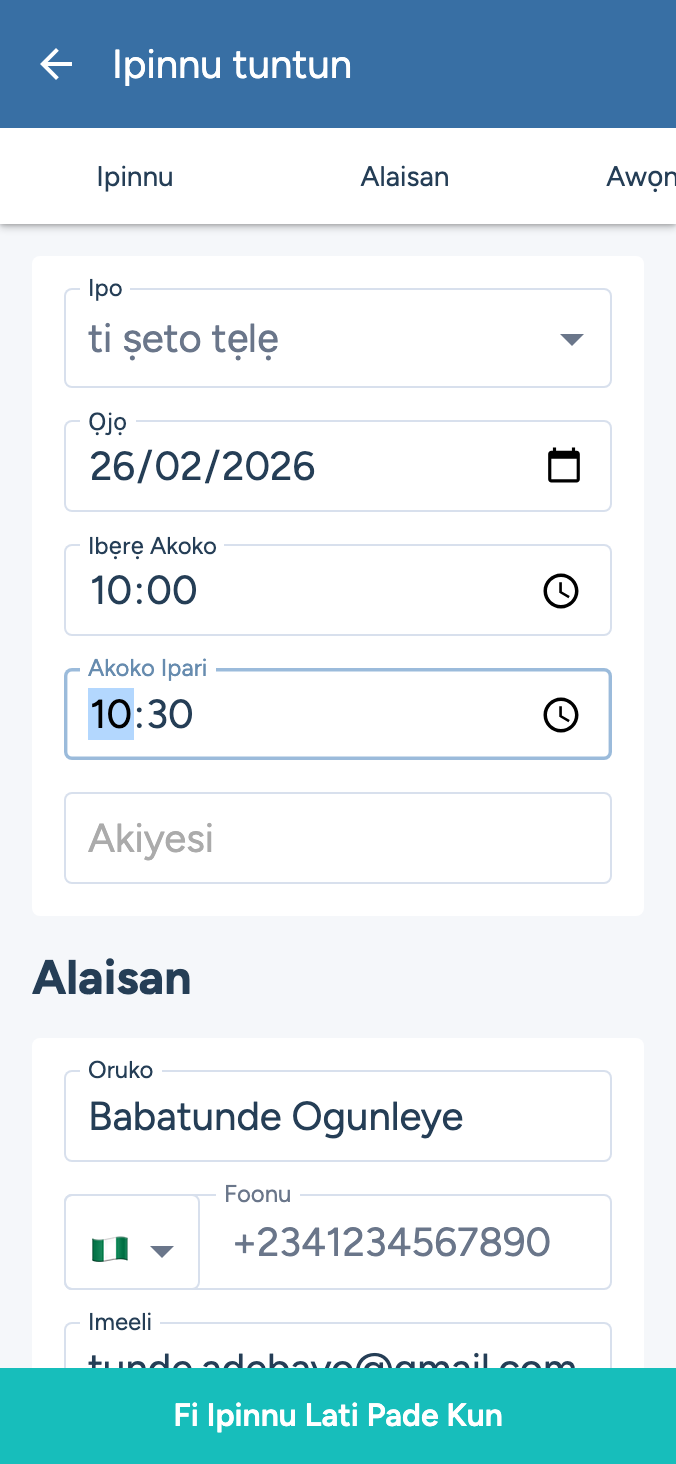Open the calendar picker icon in Ọjọ field
Screen dimensions: 676x1464
pos(564,466)
